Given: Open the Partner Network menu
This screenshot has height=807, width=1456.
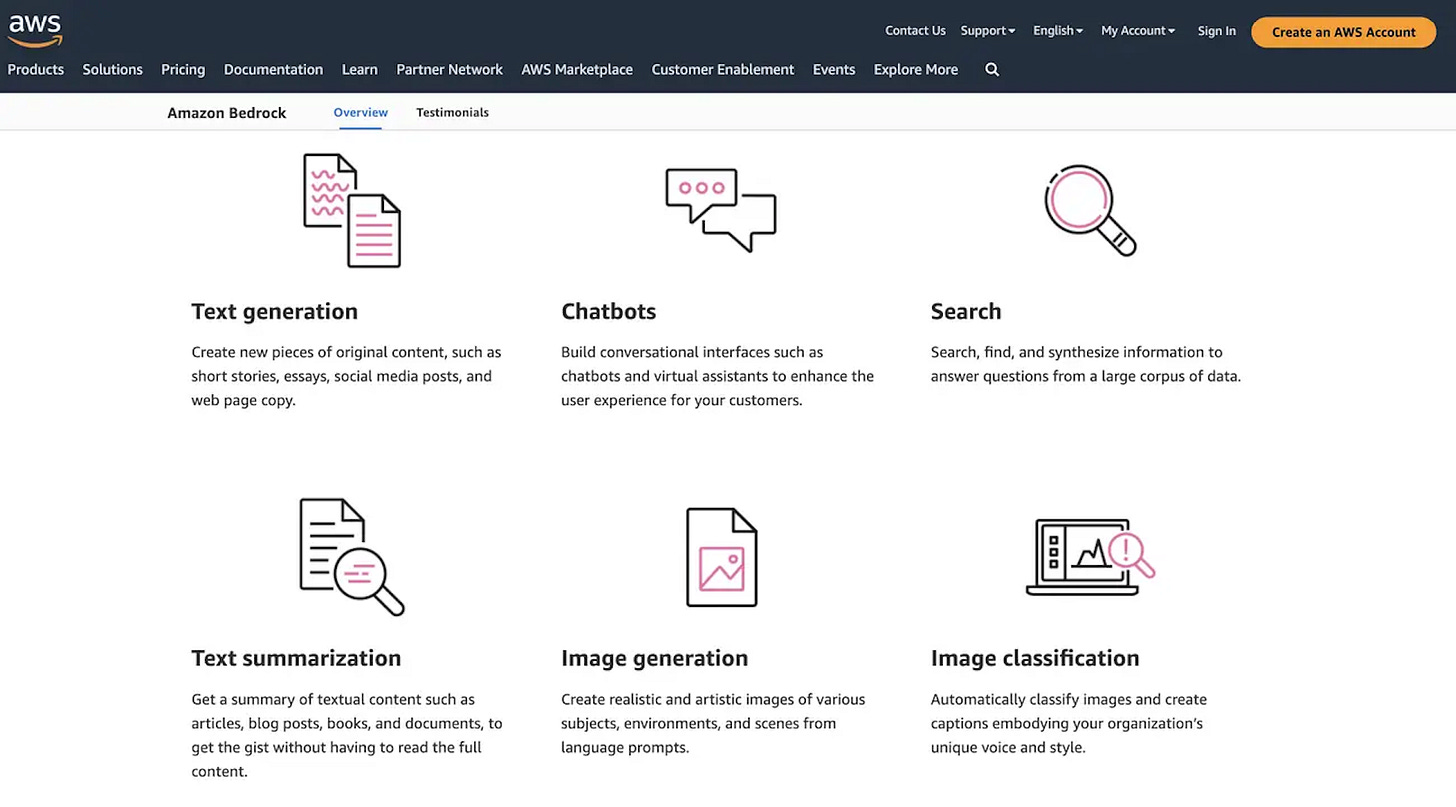Looking at the screenshot, I should click(450, 70).
